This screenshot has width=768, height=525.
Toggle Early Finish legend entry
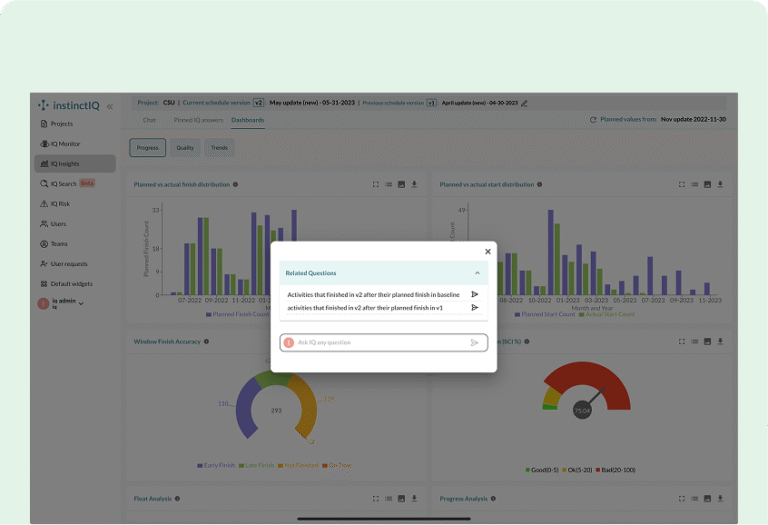tap(216, 465)
